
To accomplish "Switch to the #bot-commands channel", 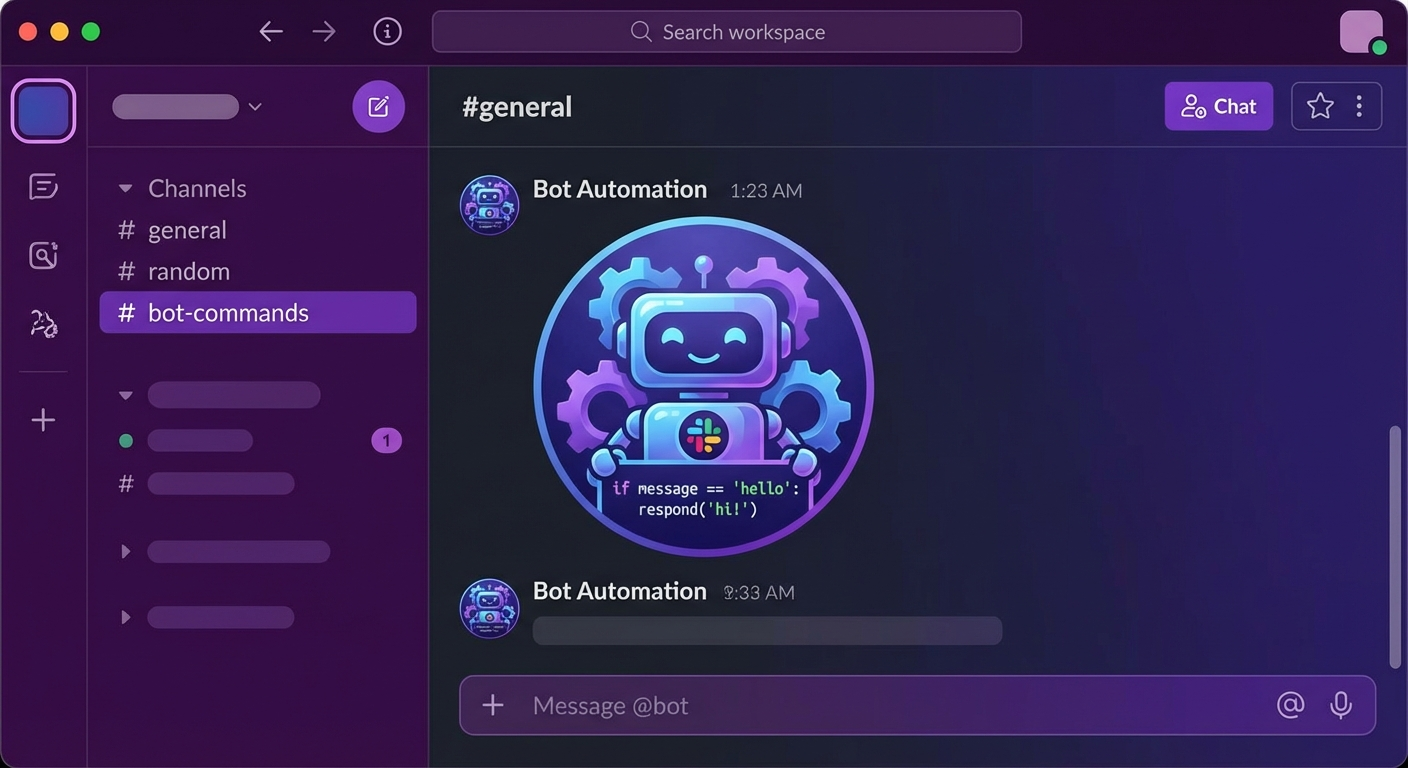I will (x=228, y=312).
